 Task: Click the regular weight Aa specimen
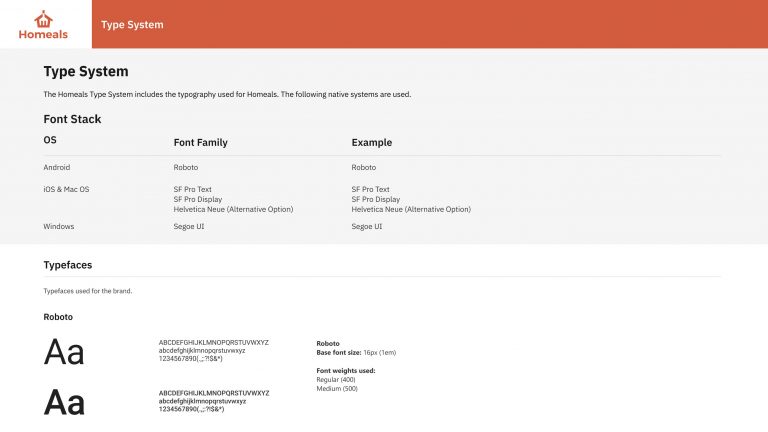64,352
